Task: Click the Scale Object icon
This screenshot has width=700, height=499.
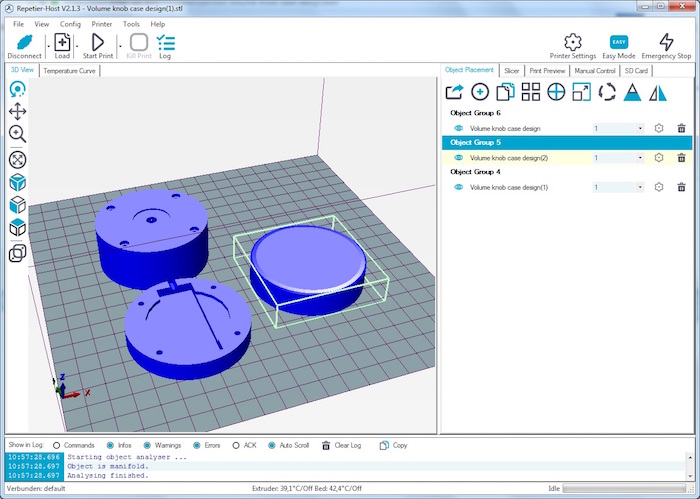Action: point(582,92)
